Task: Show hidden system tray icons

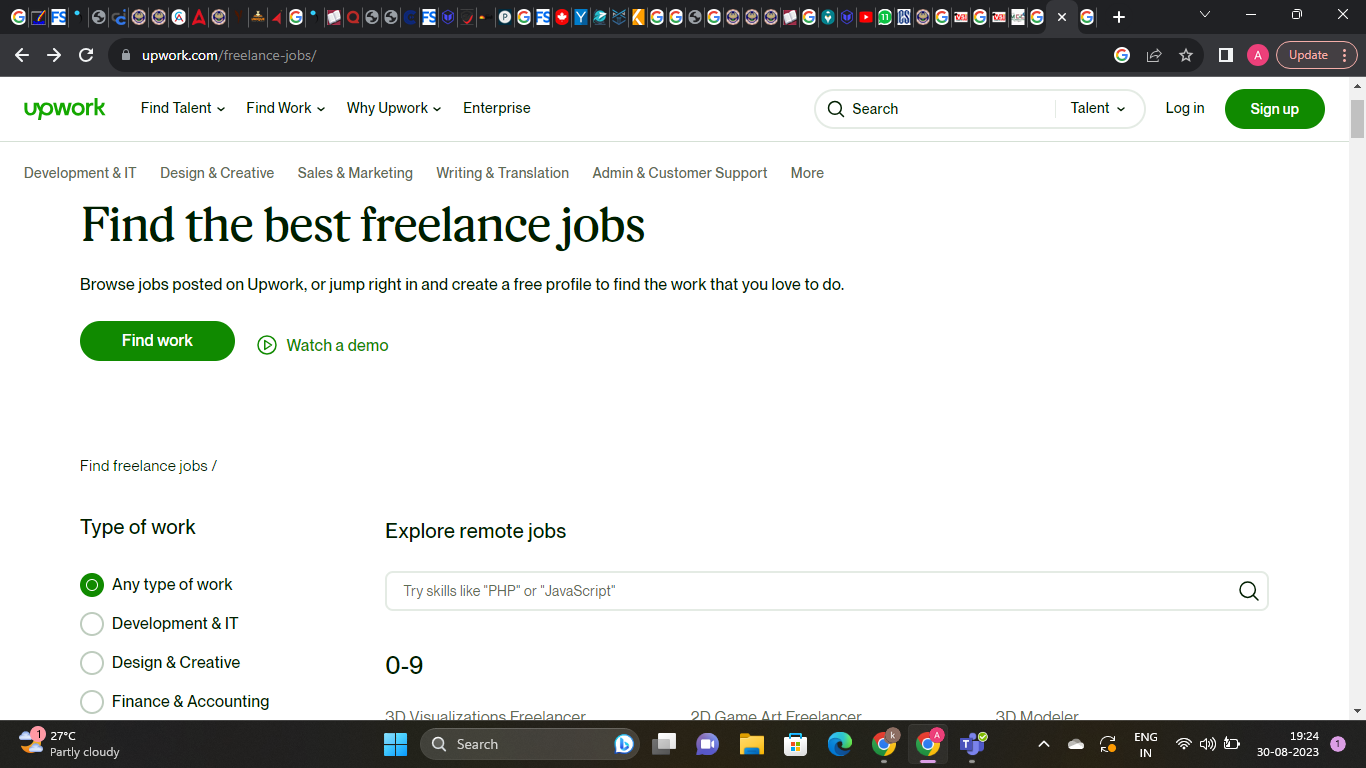Action: [x=1044, y=744]
